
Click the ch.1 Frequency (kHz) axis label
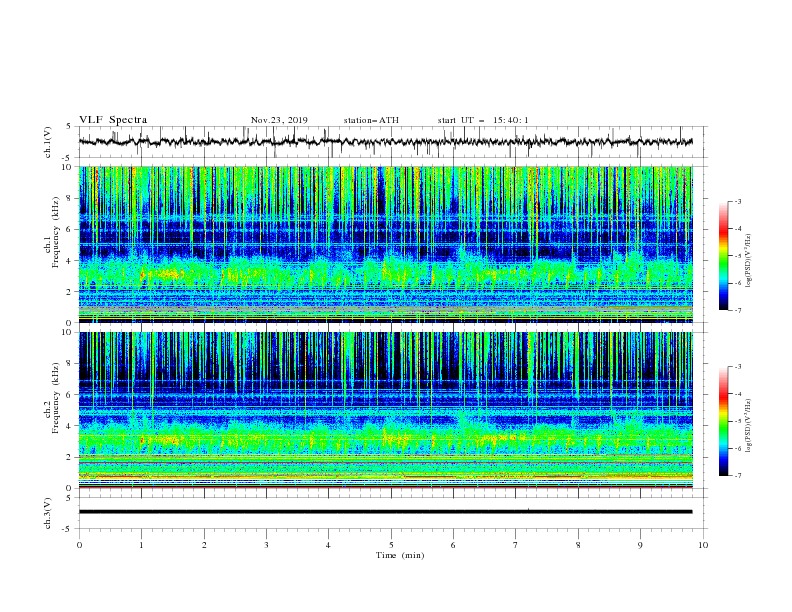tap(52, 230)
